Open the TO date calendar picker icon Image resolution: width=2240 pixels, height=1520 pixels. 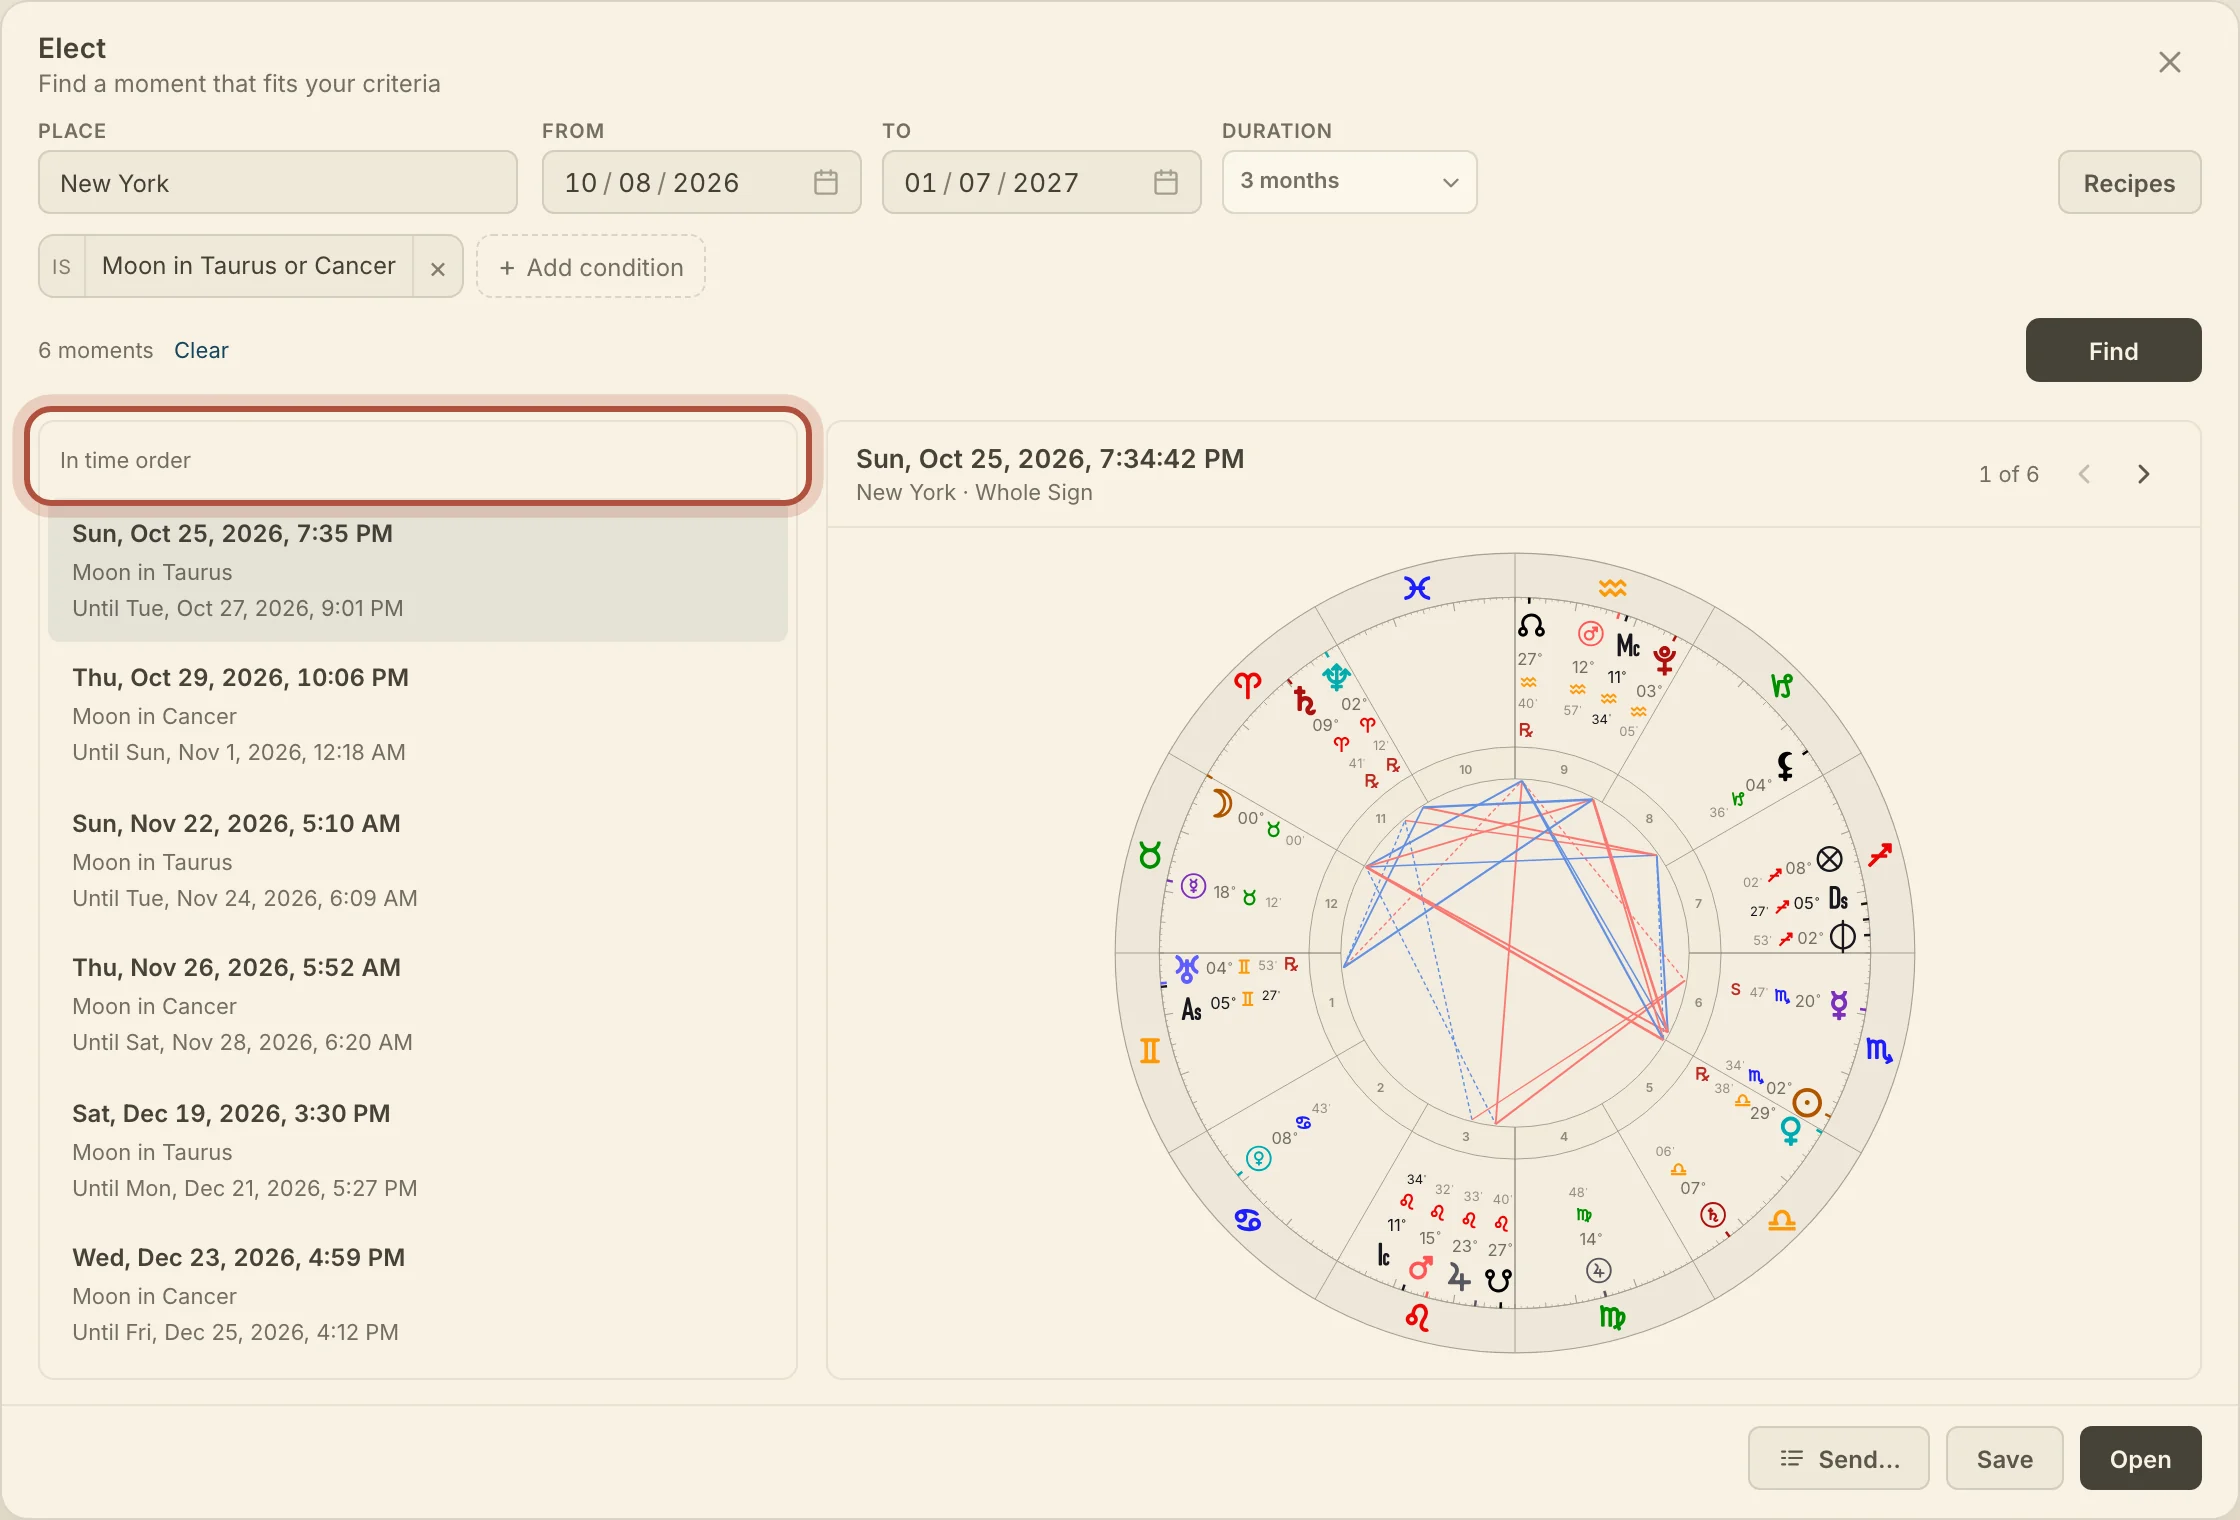tap(1165, 182)
